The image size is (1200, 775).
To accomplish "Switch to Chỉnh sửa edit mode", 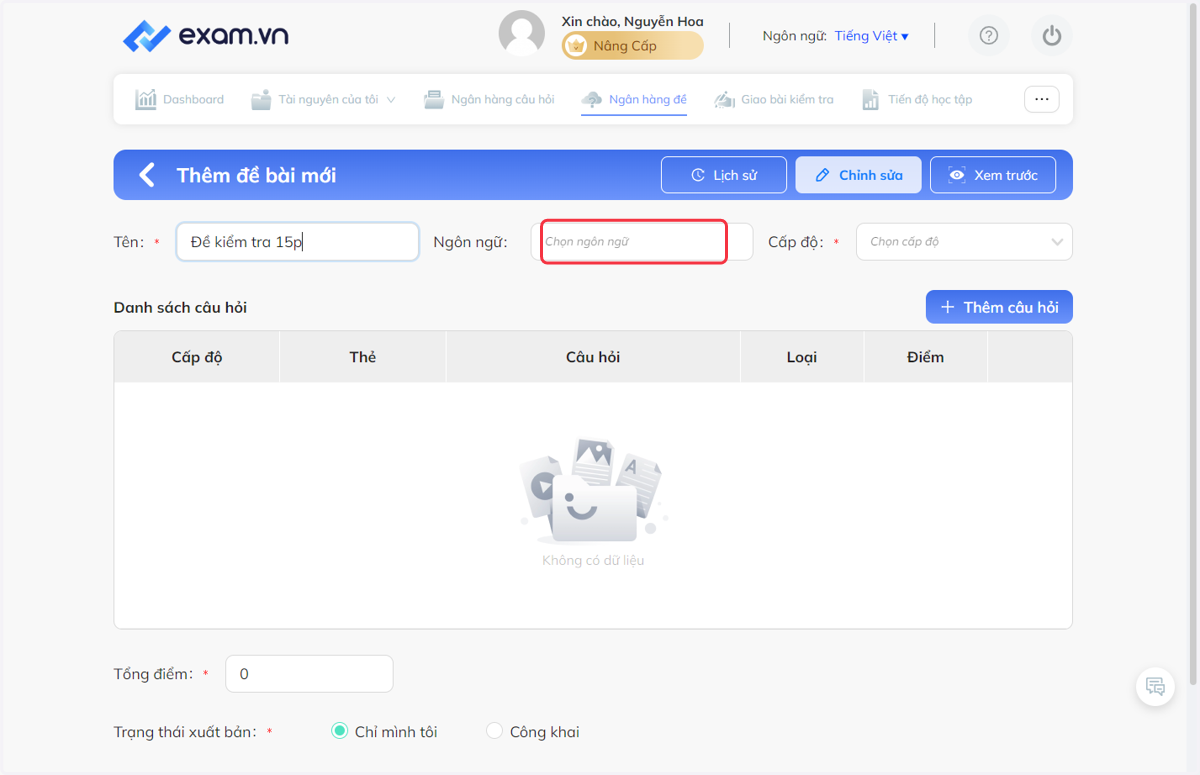I will (859, 175).
